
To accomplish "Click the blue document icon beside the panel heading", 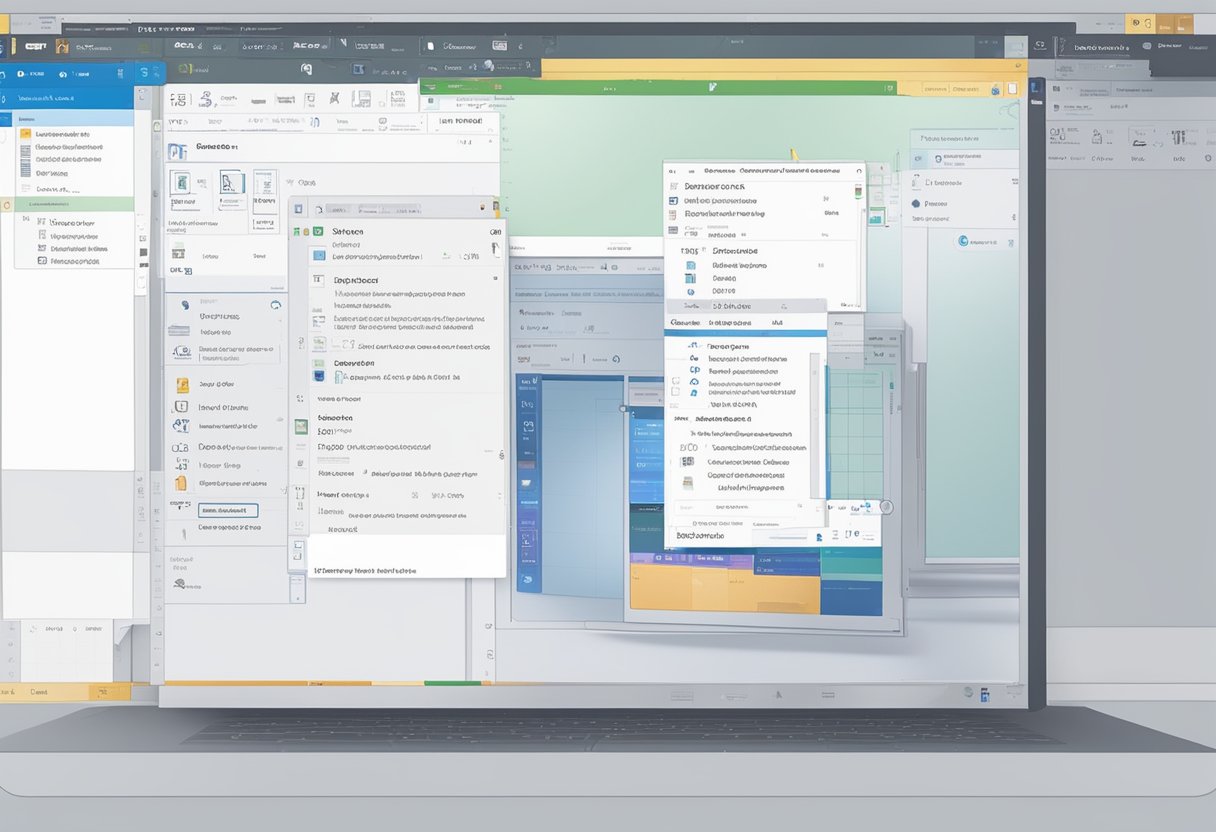I will coord(177,151).
